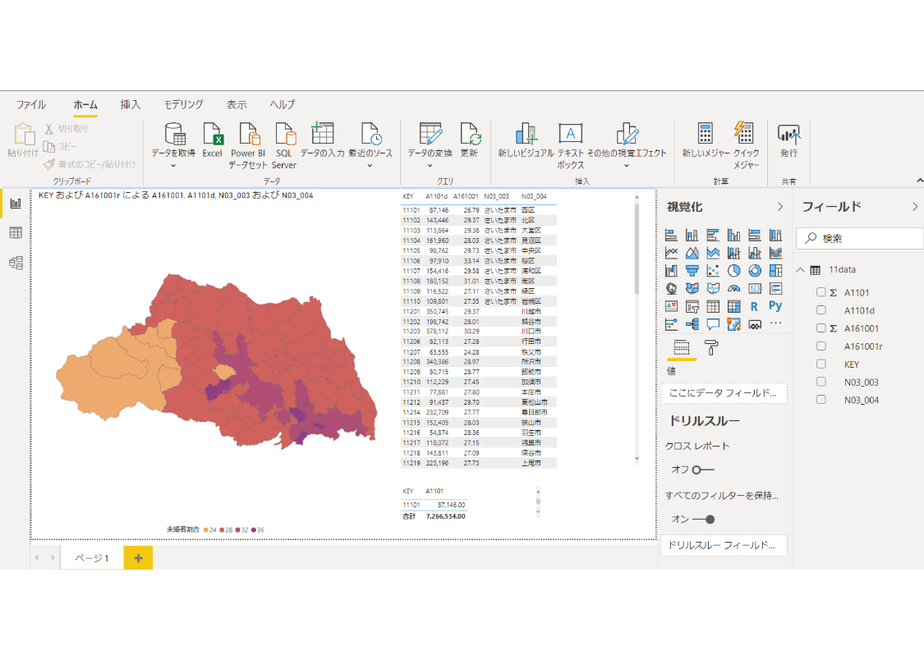Switch to Model view in left sidebar
Screen dimensions: 924x660
[16, 262]
